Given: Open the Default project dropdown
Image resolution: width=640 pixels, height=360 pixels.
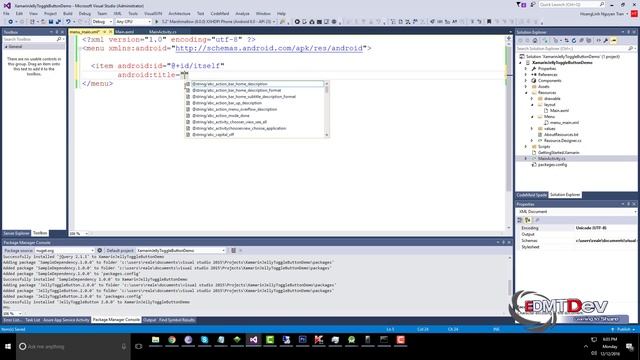Looking at the screenshot, I should (x=181, y=250).
